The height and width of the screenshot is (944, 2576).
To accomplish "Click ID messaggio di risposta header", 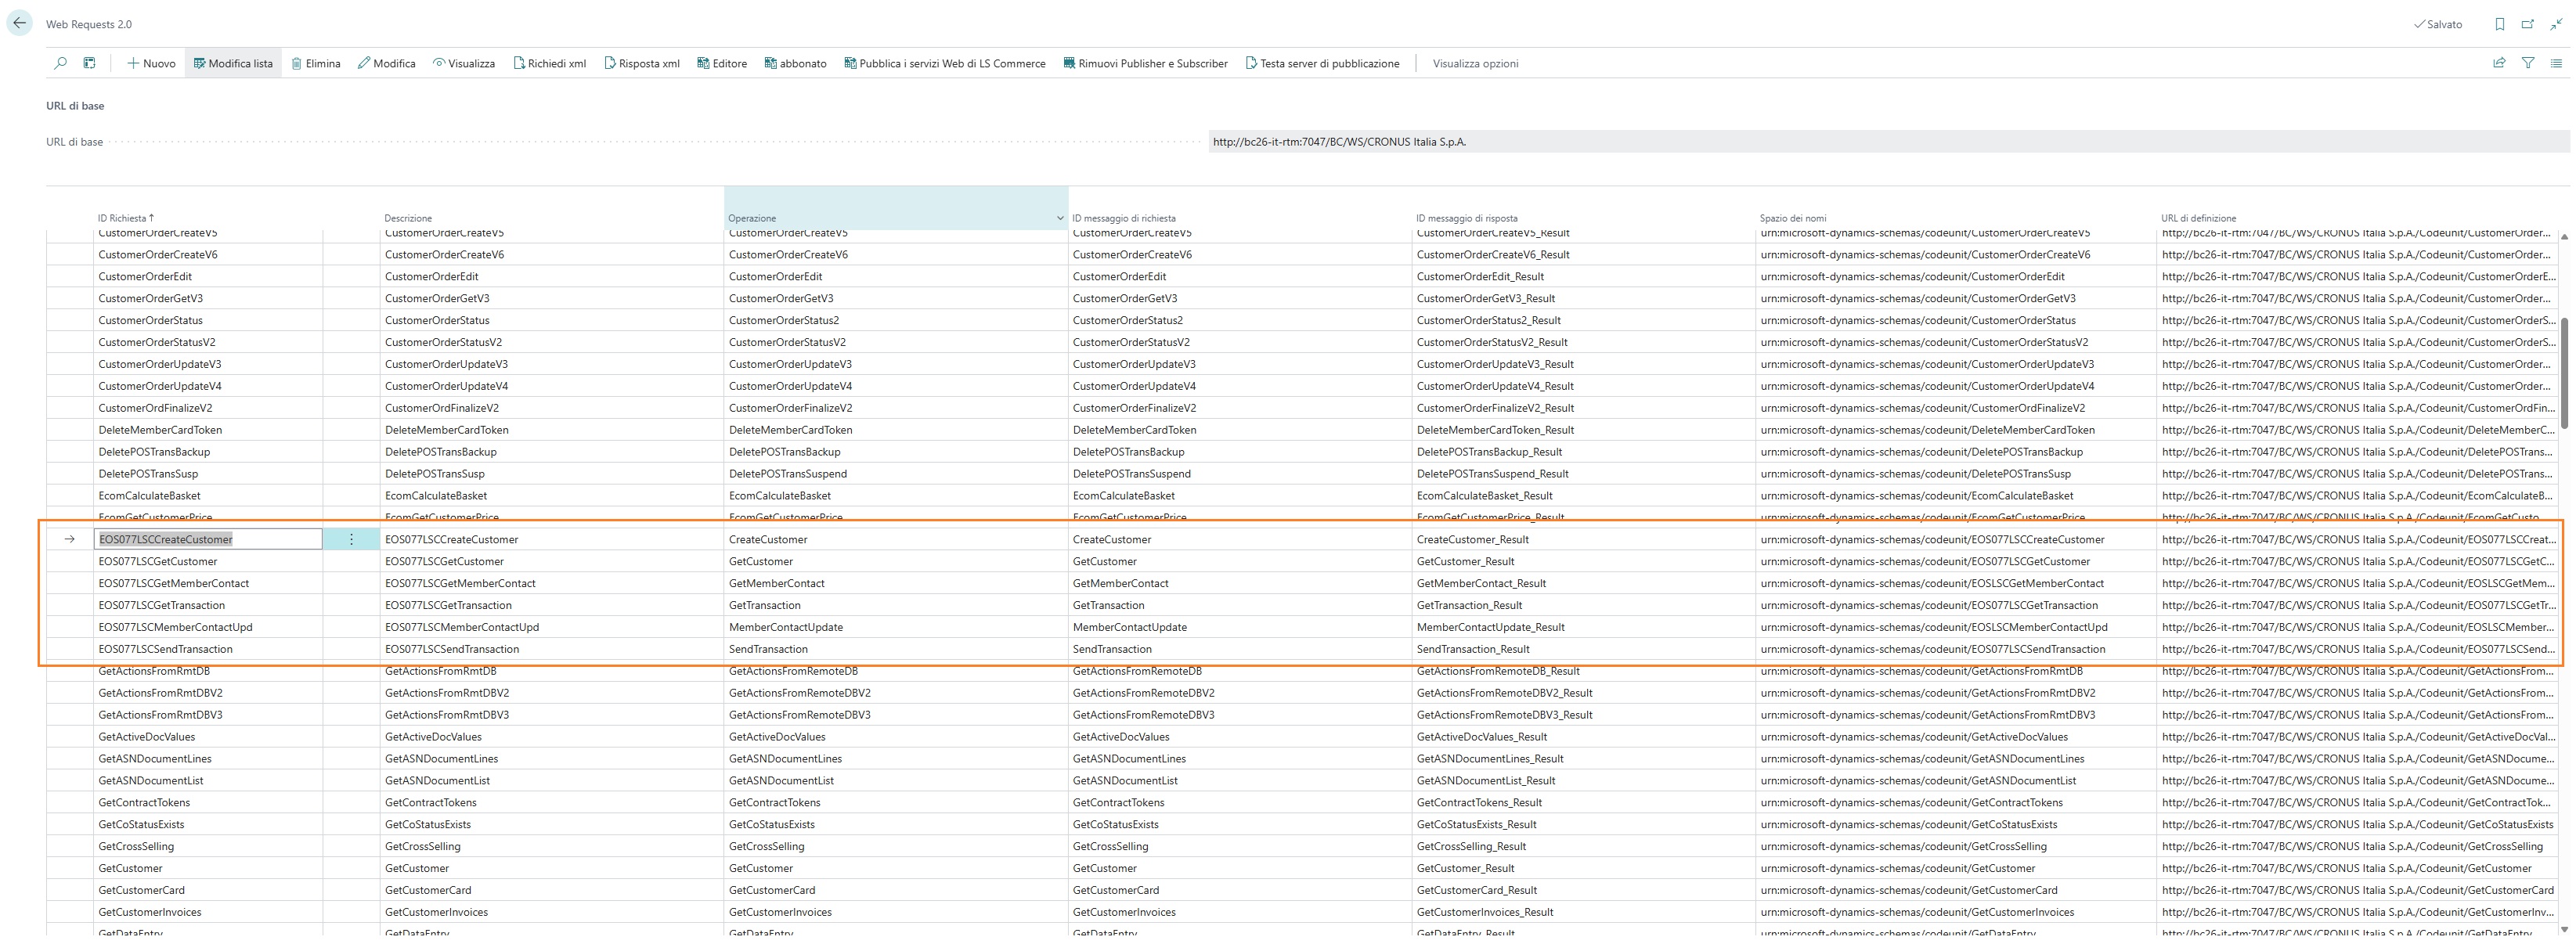I will (x=1466, y=218).
